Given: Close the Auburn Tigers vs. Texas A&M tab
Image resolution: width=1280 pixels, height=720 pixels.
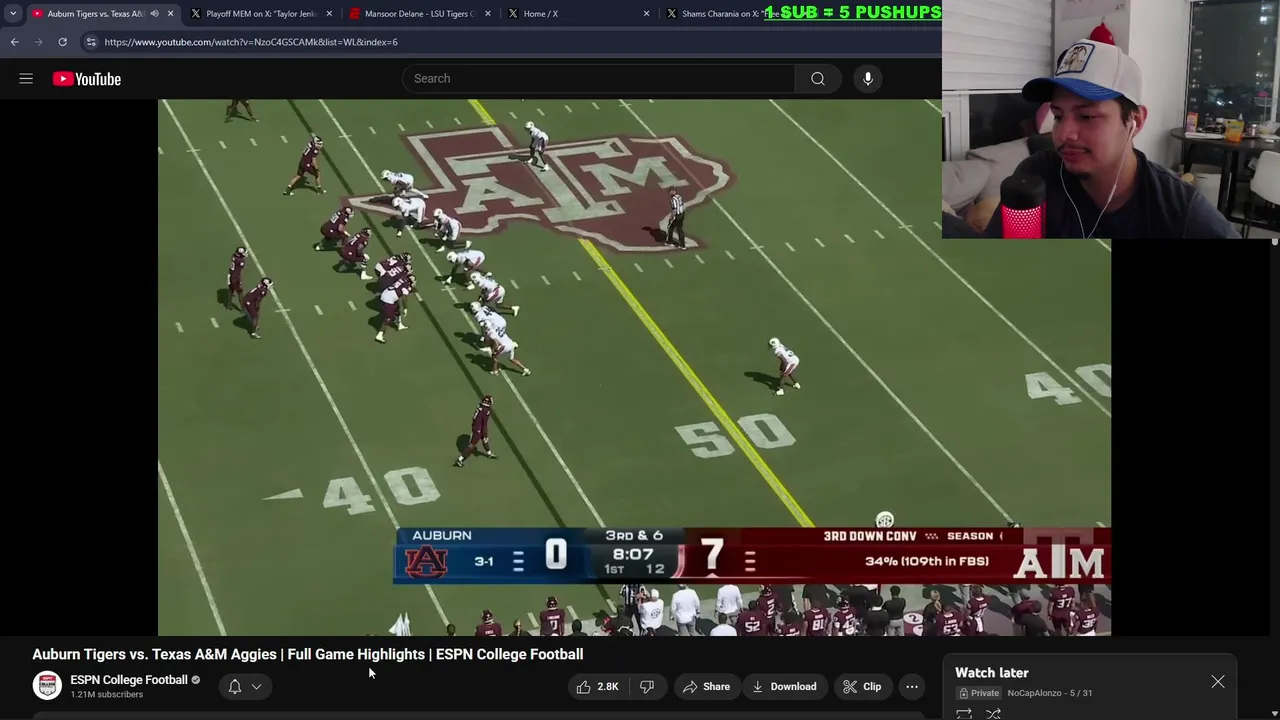Looking at the screenshot, I should pos(170,14).
